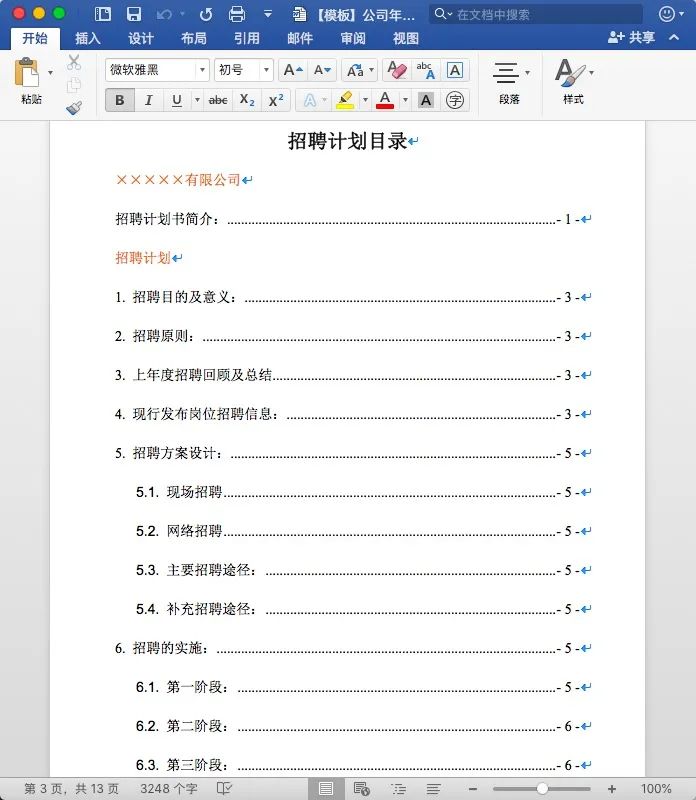Viewport: 696px width, 800px height.
Task: Open the Paste options arrow
Action: pos(50,73)
